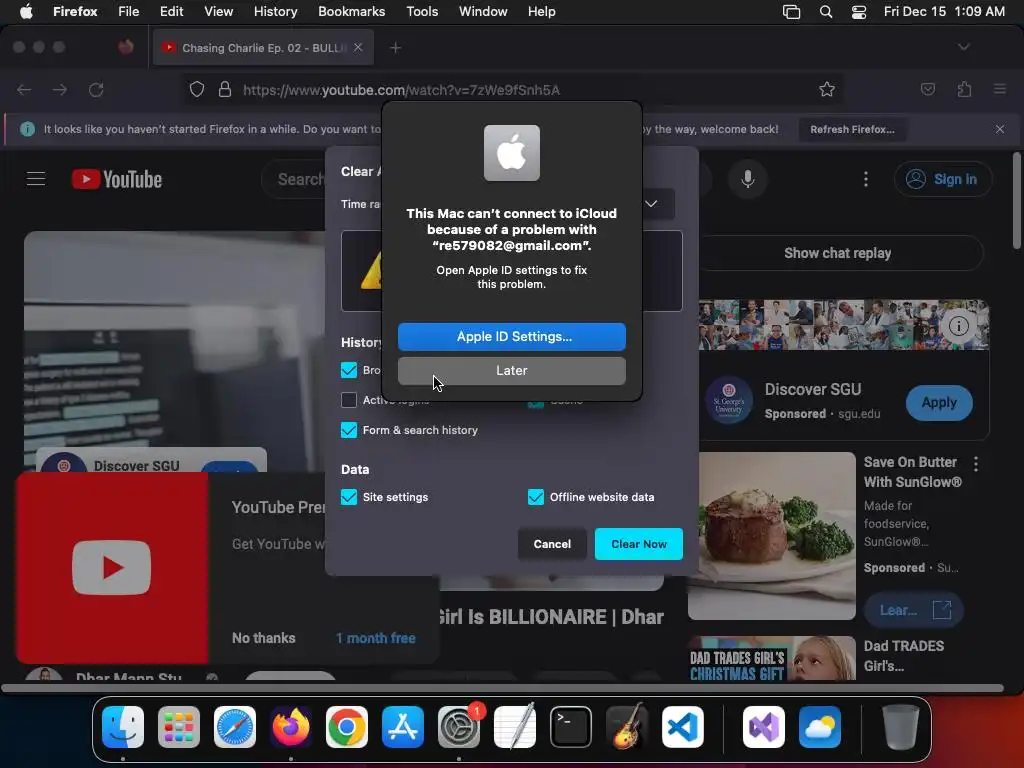Open the Window menu
1024x768 pixels.
(x=483, y=11)
